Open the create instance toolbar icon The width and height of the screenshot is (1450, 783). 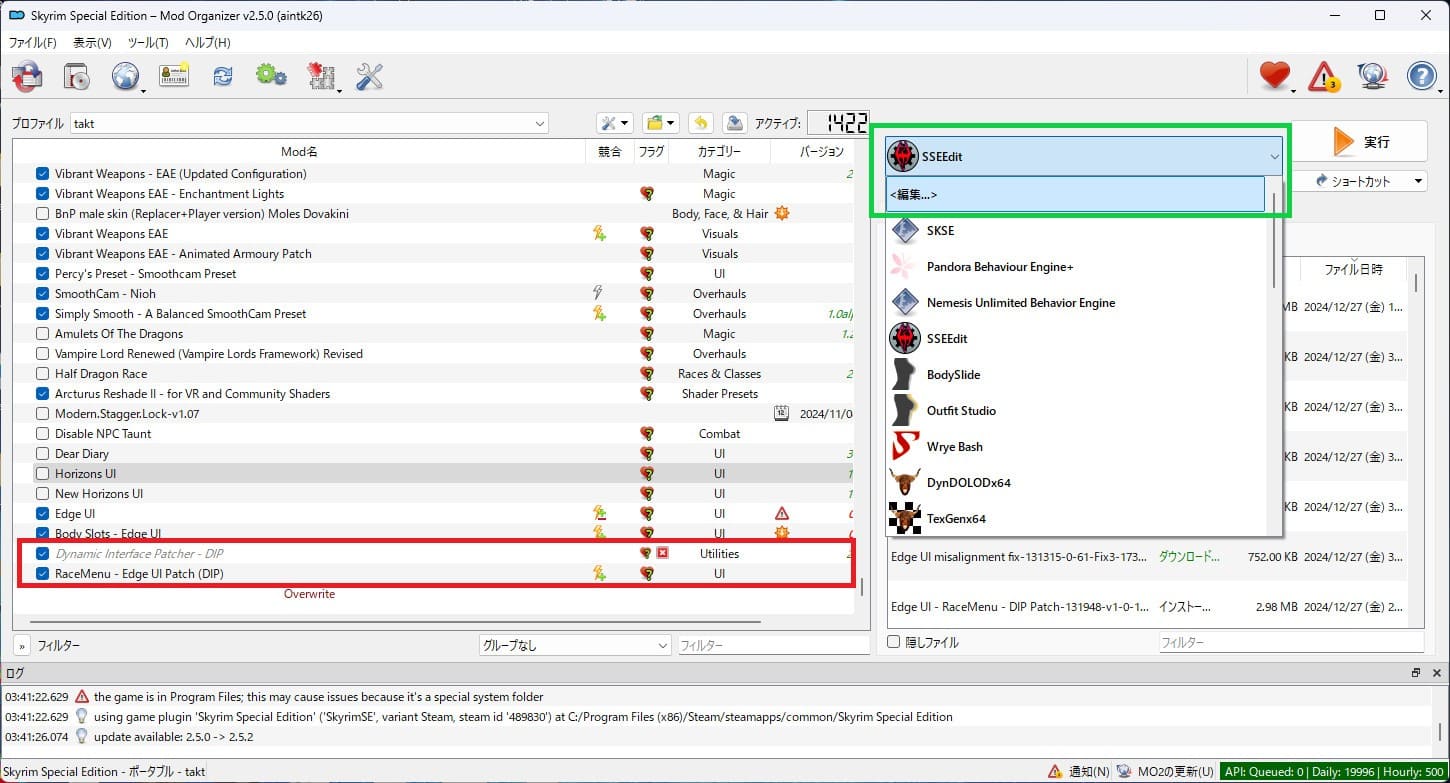click(27, 76)
